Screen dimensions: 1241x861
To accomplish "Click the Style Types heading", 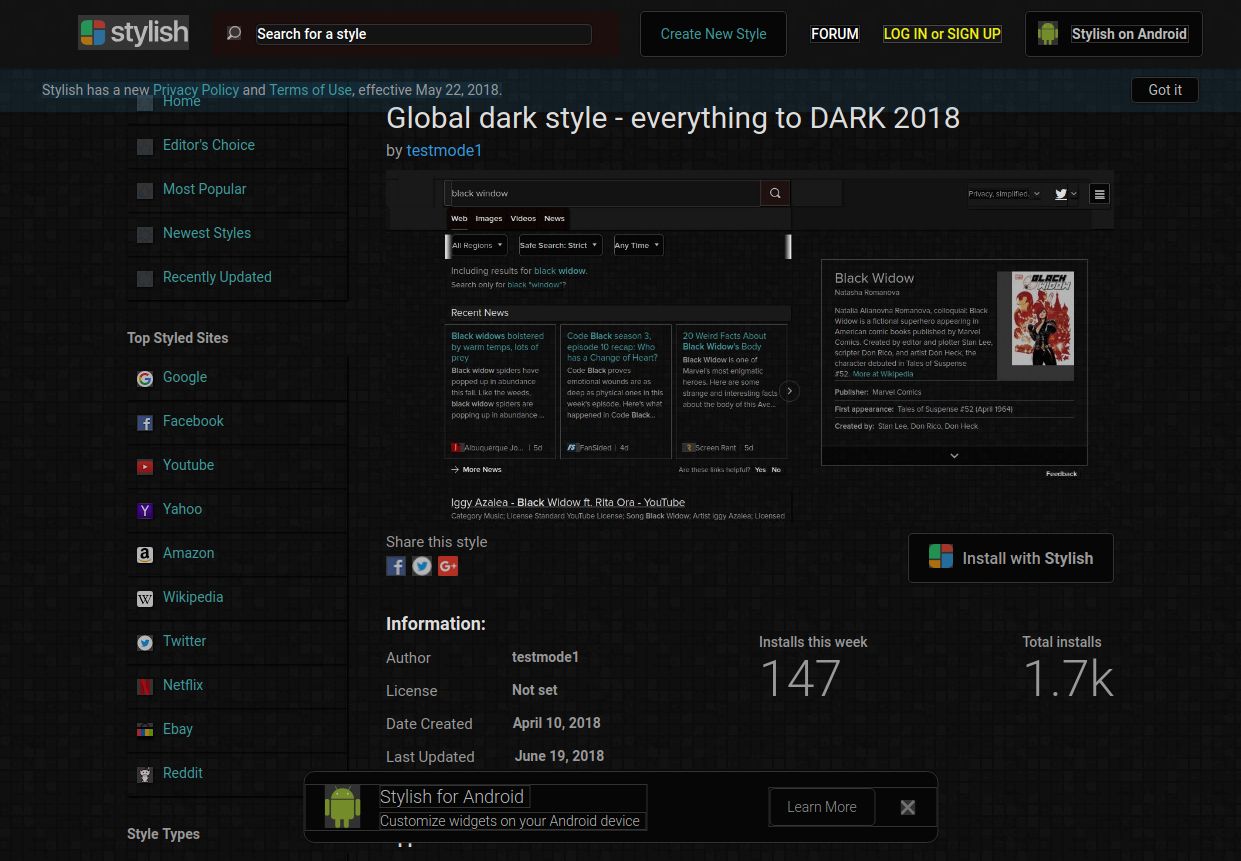I will pyautogui.click(x=163, y=834).
